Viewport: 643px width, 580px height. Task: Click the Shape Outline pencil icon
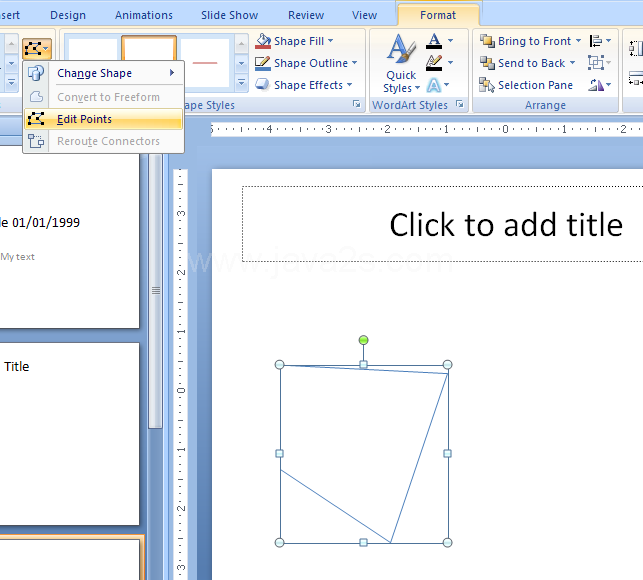[263, 63]
